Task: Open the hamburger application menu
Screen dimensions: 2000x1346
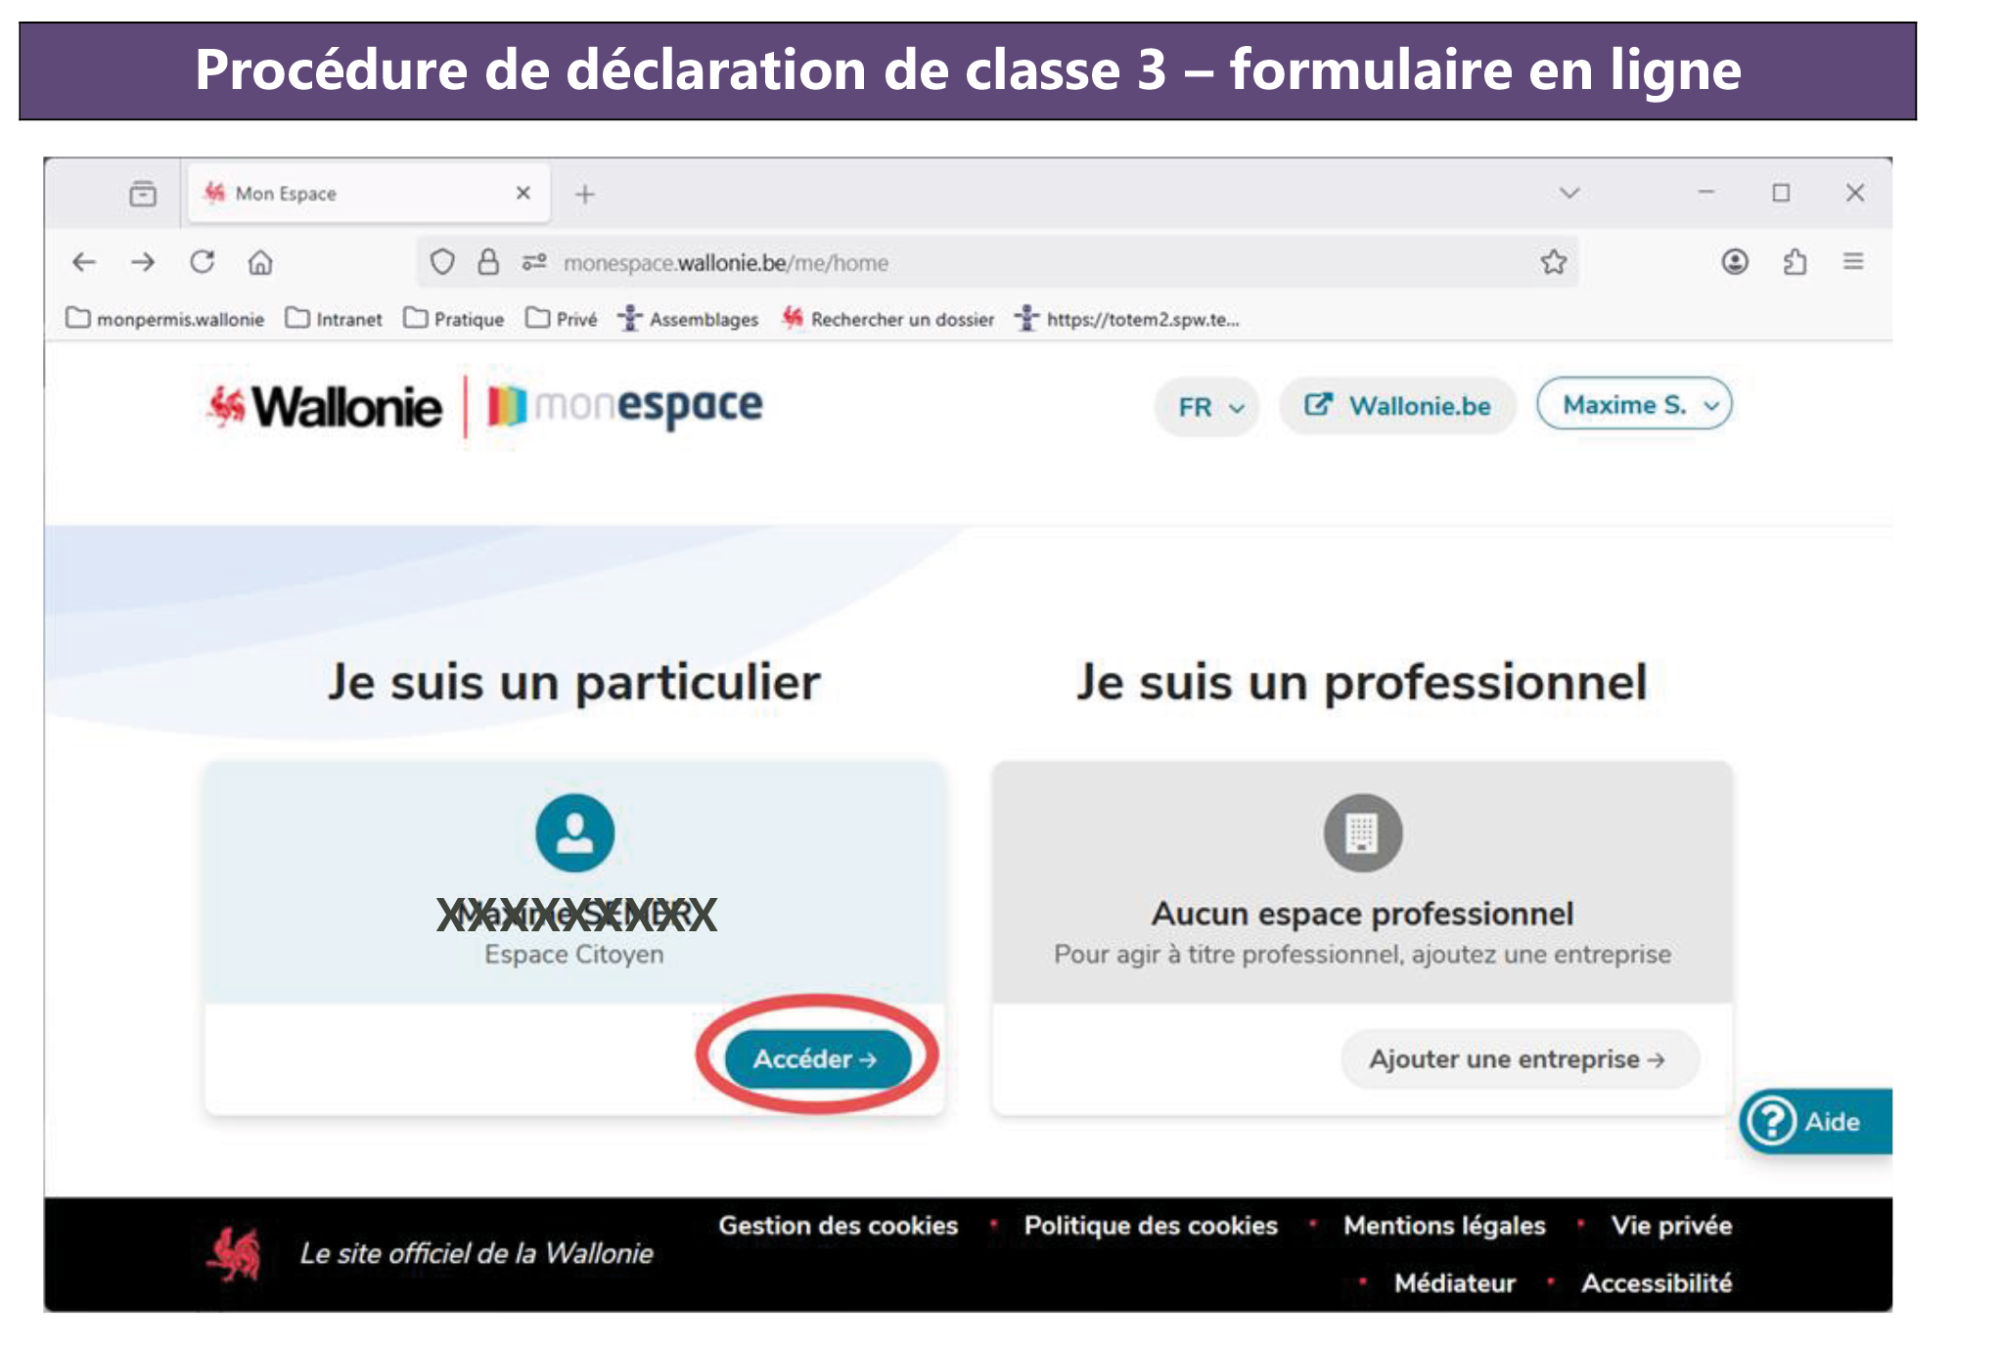Action: pos(1853,262)
